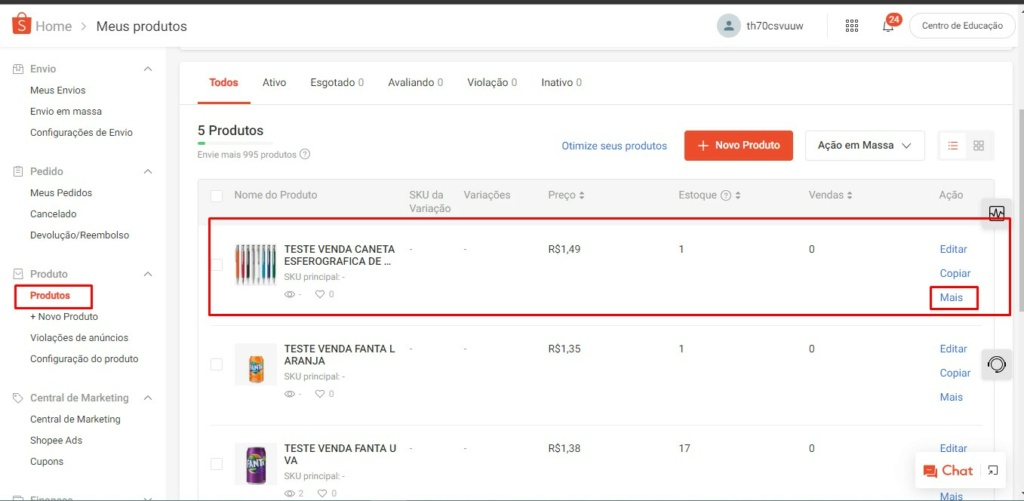Open Shopee Ads in the sidebar
This screenshot has width=1024, height=501.
pyautogui.click(x=56, y=440)
